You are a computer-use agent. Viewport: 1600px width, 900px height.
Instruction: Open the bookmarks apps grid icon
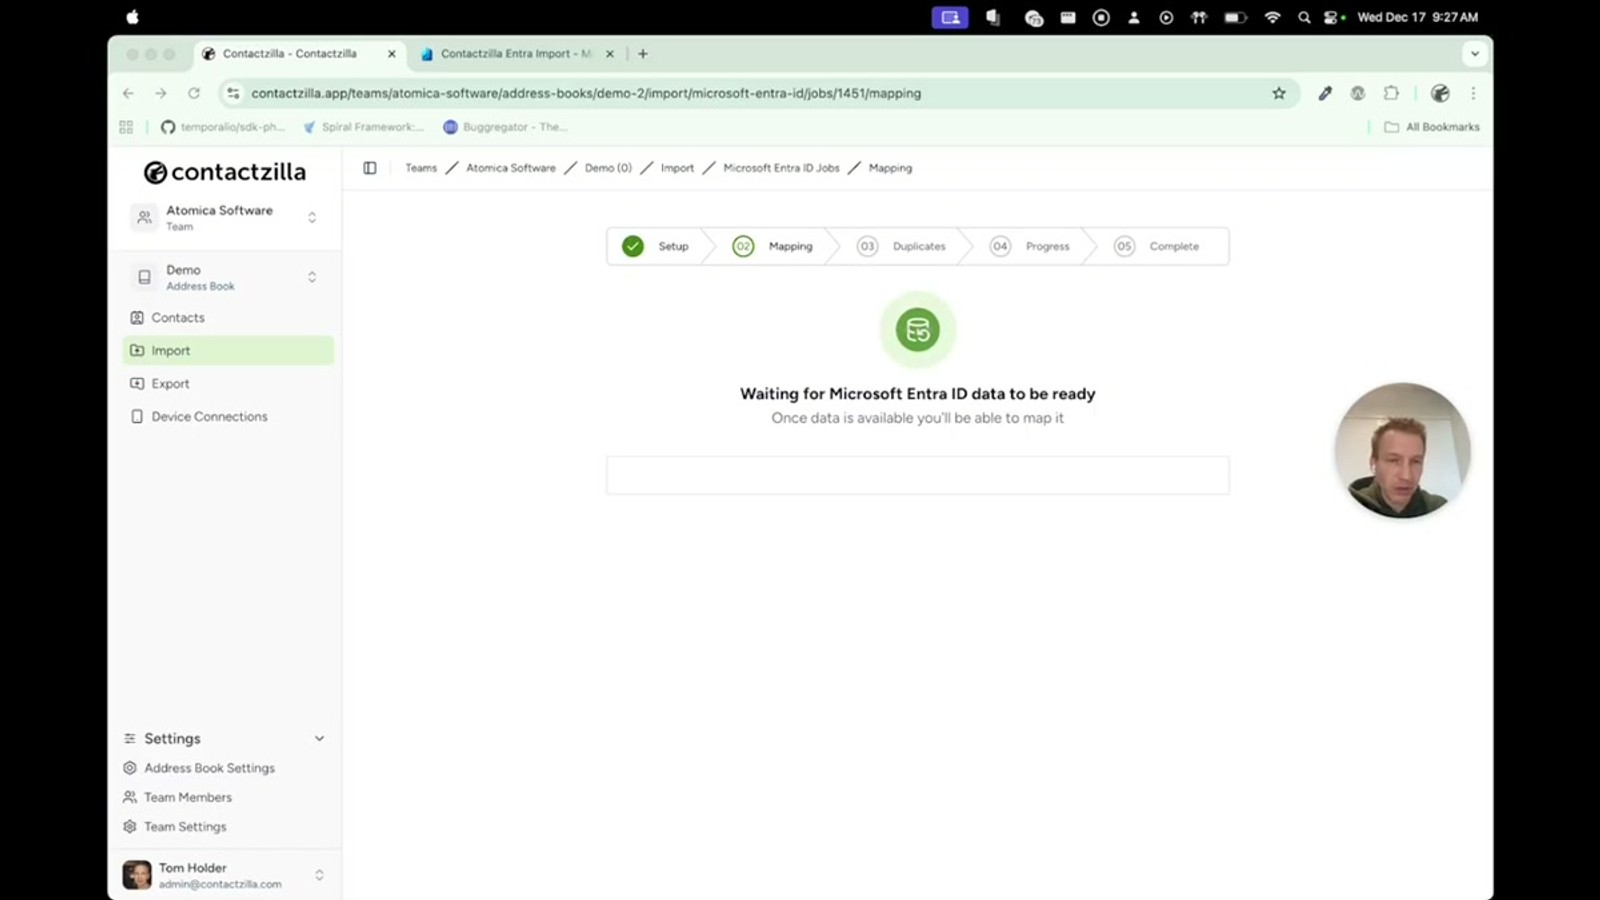click(x=126, y=127)
